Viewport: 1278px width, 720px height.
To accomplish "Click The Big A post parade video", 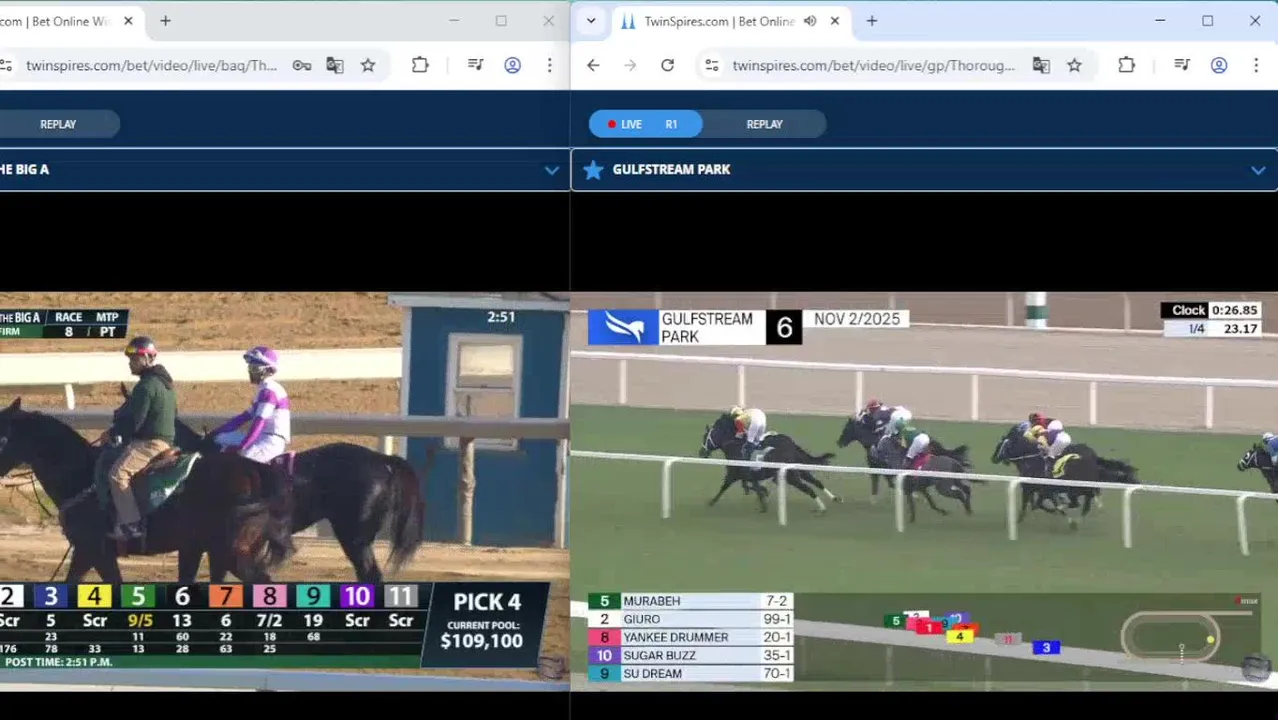I will [x=284, y=490].
